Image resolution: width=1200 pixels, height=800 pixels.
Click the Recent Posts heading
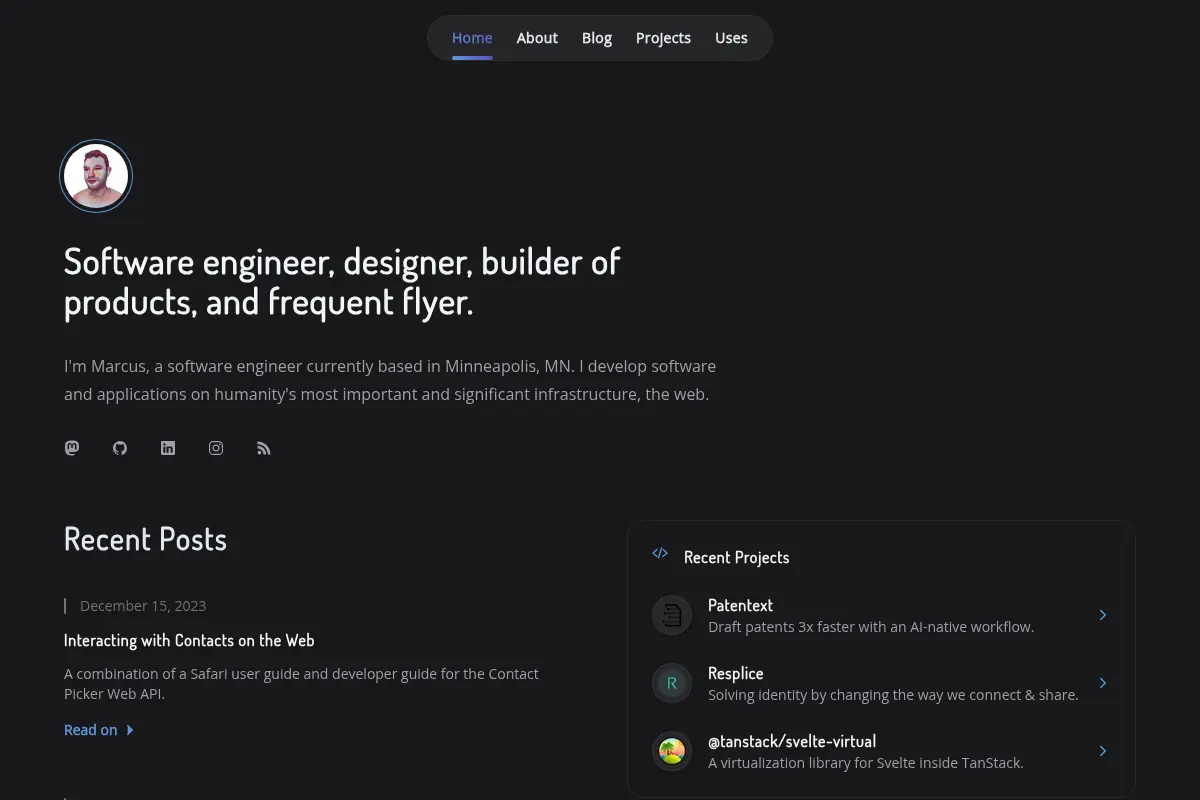pyautogui.click(x=145, y=539)
